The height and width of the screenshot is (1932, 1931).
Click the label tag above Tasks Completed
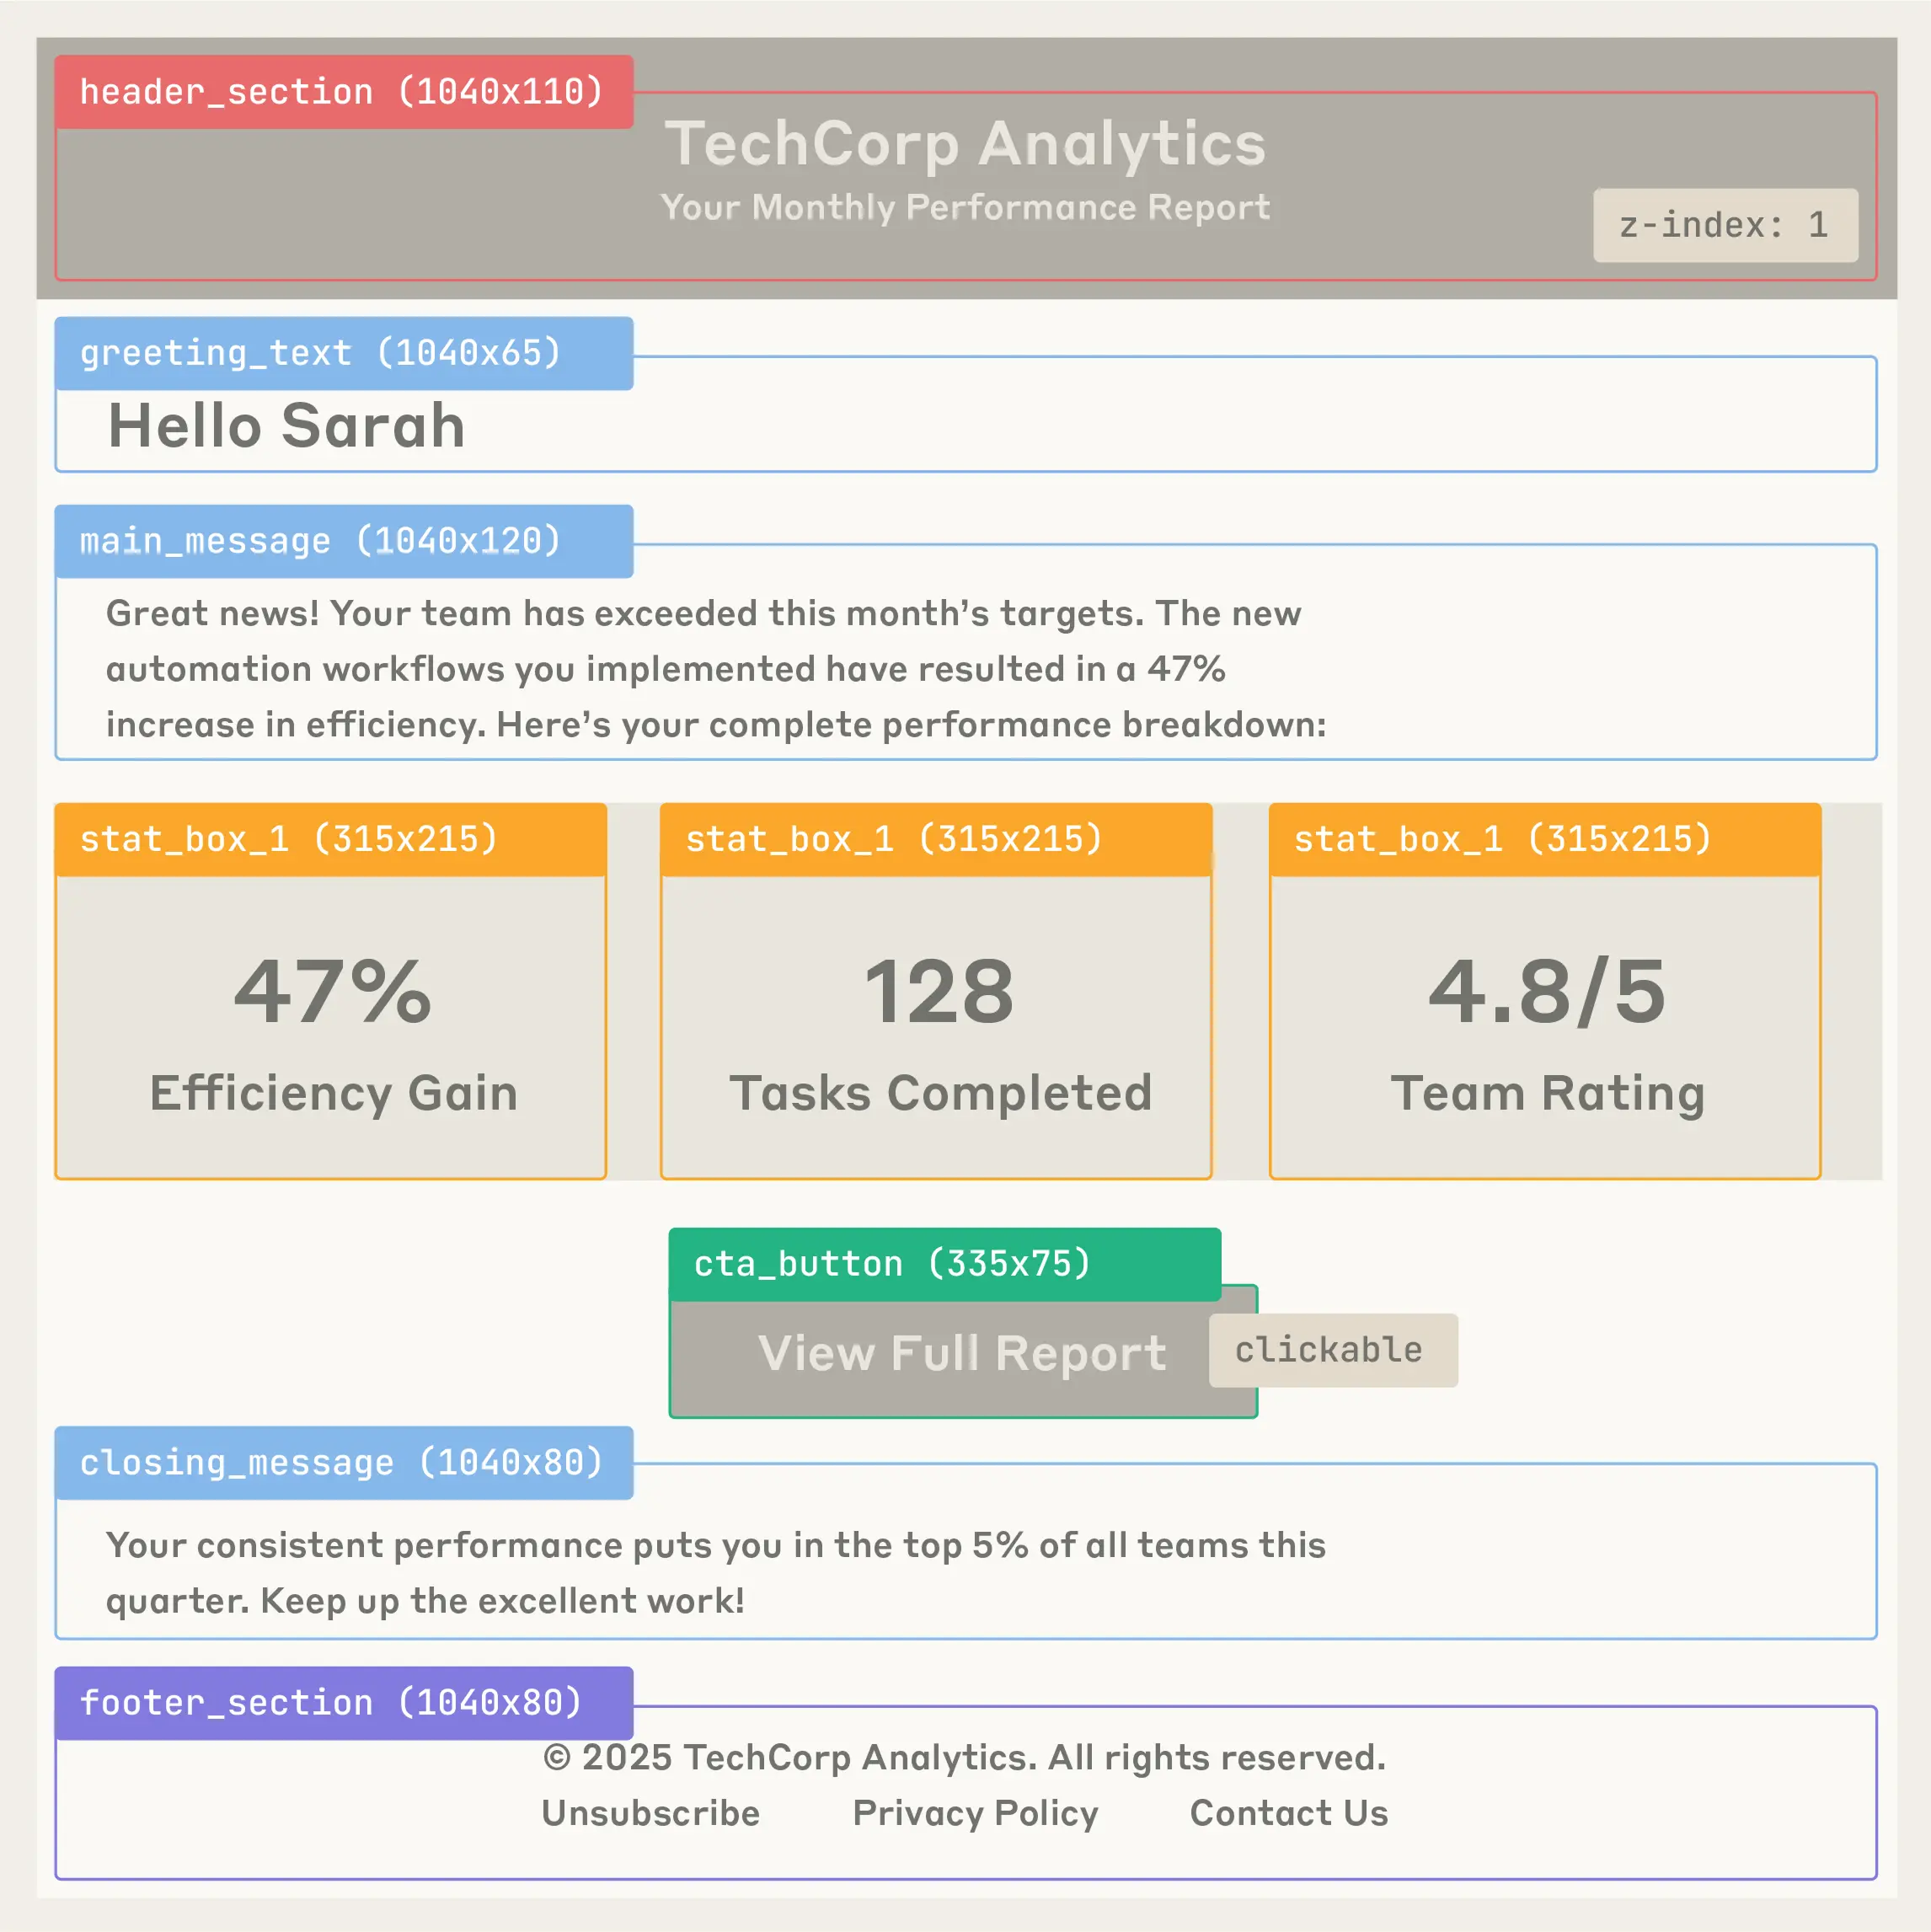click(x=936, y=839)
